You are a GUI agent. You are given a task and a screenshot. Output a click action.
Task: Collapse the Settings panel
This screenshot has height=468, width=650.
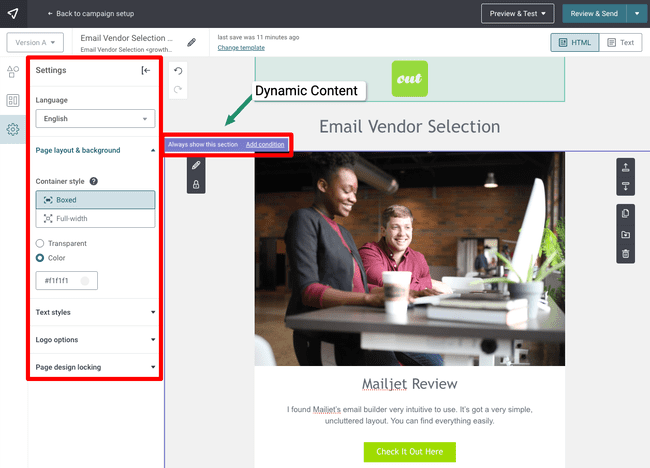[x=146, y=70]
